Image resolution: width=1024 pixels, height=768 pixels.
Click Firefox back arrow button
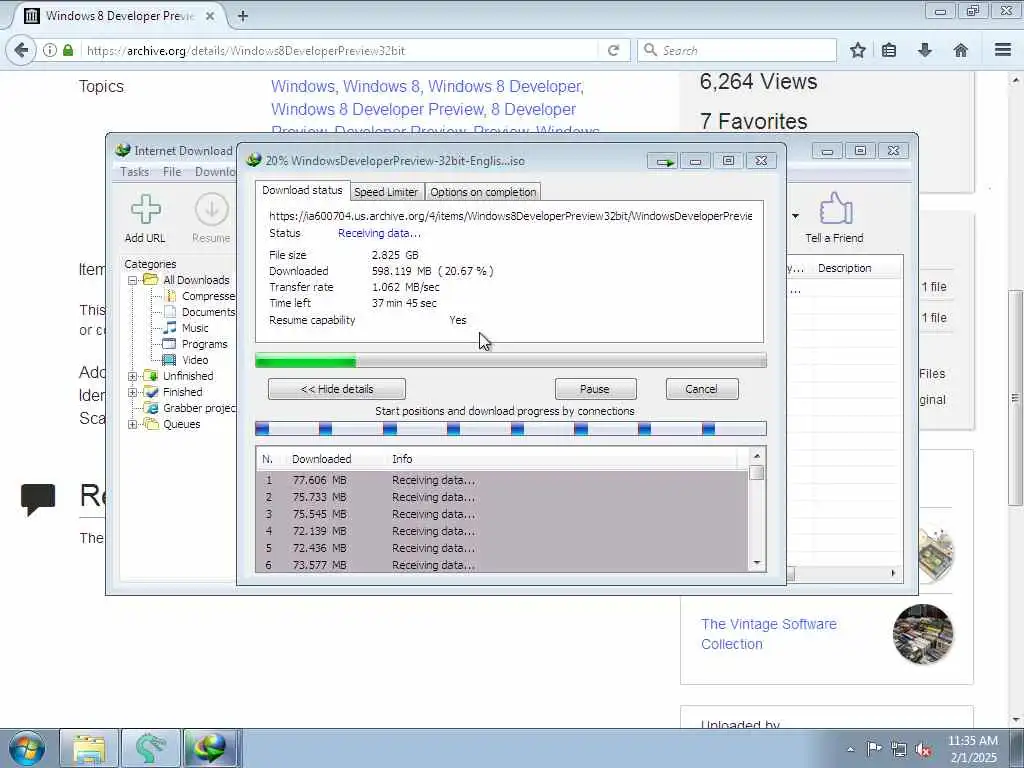coord(20,50)
